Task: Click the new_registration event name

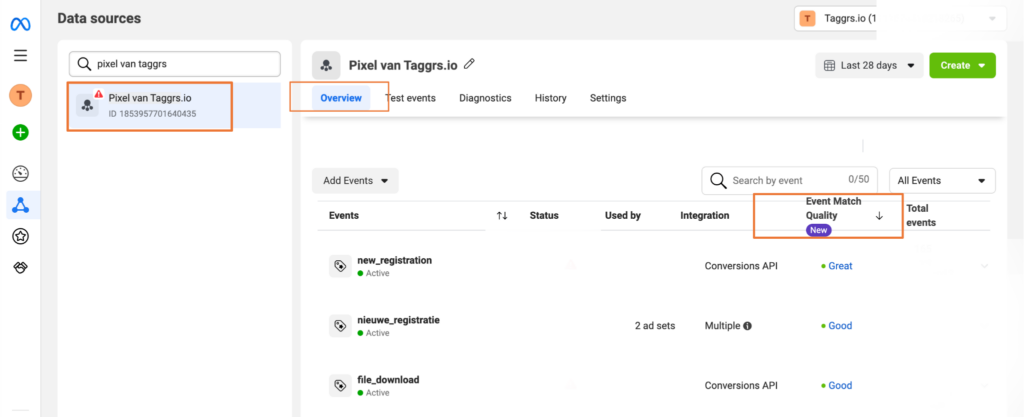Action: (x=394, y=260)
